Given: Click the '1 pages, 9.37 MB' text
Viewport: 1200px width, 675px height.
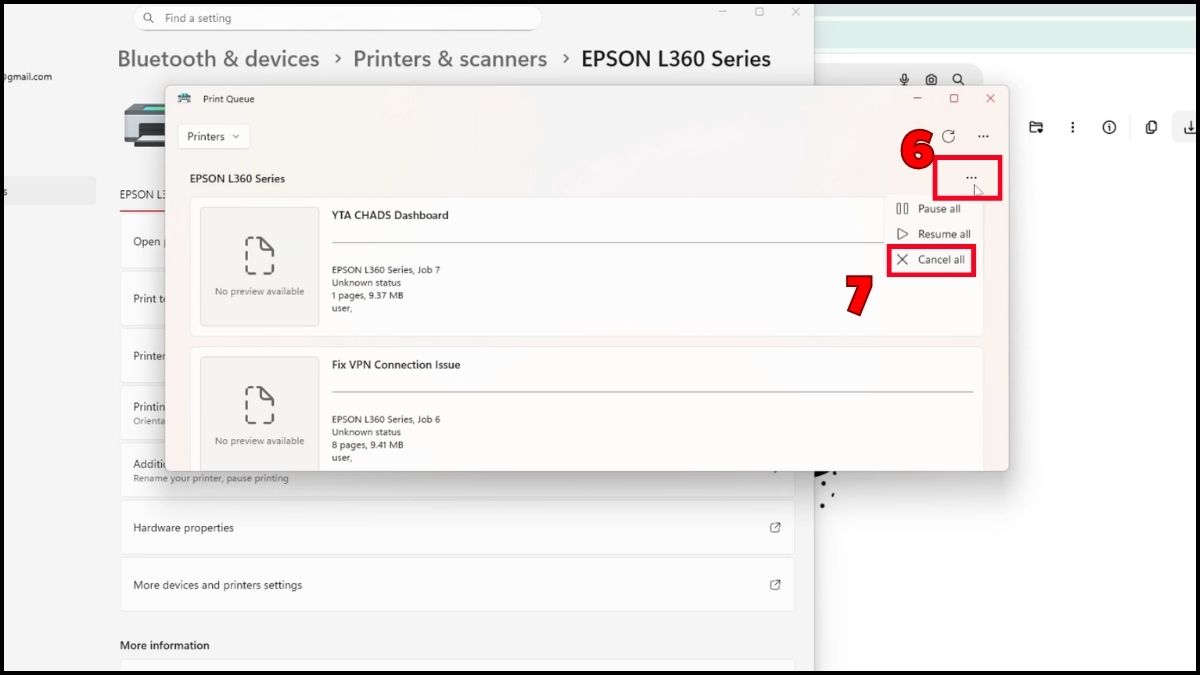Looking at the screenshot, I should (367, 295).
